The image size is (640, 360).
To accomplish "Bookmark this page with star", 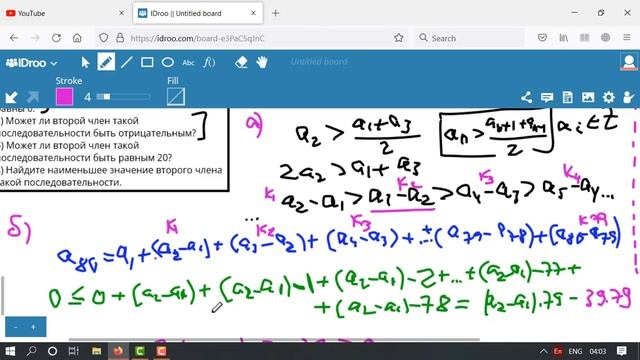I will coord(399,38).
